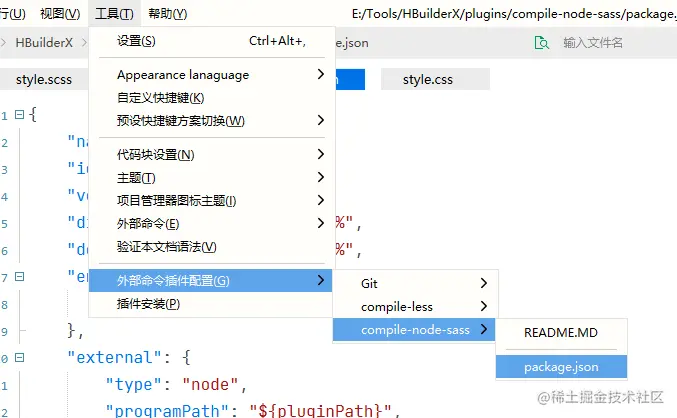Select 自定义快捷键(K) menu entry

click(212, 98)
